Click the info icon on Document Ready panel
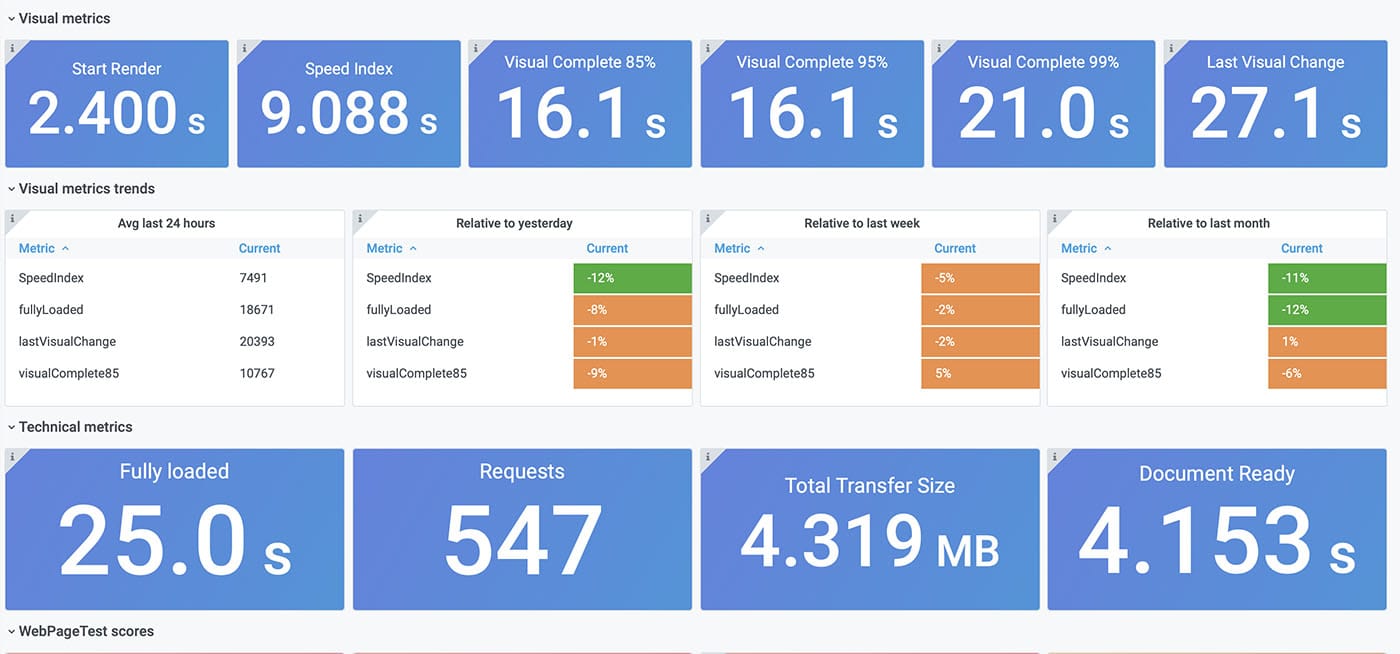Screen dimensions: 1400x654 click(1055, 456)
